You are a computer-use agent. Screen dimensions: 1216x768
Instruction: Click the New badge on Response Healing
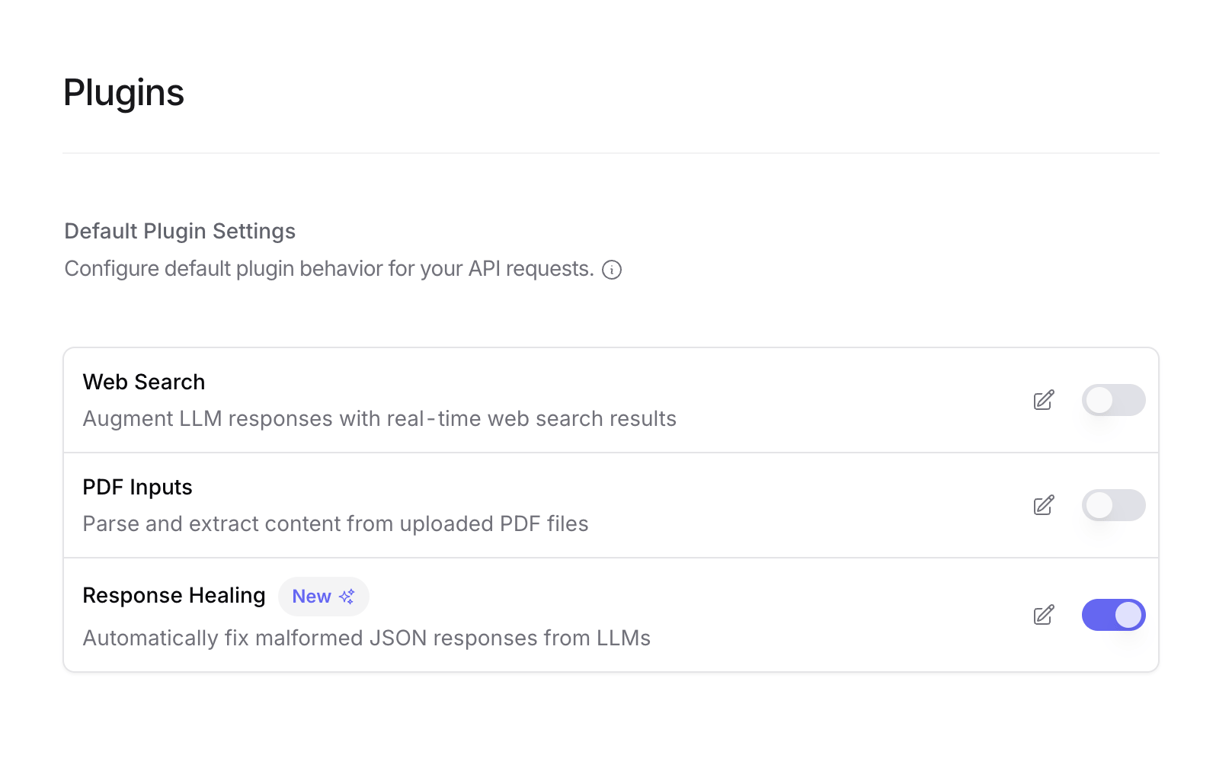point(323,596)
